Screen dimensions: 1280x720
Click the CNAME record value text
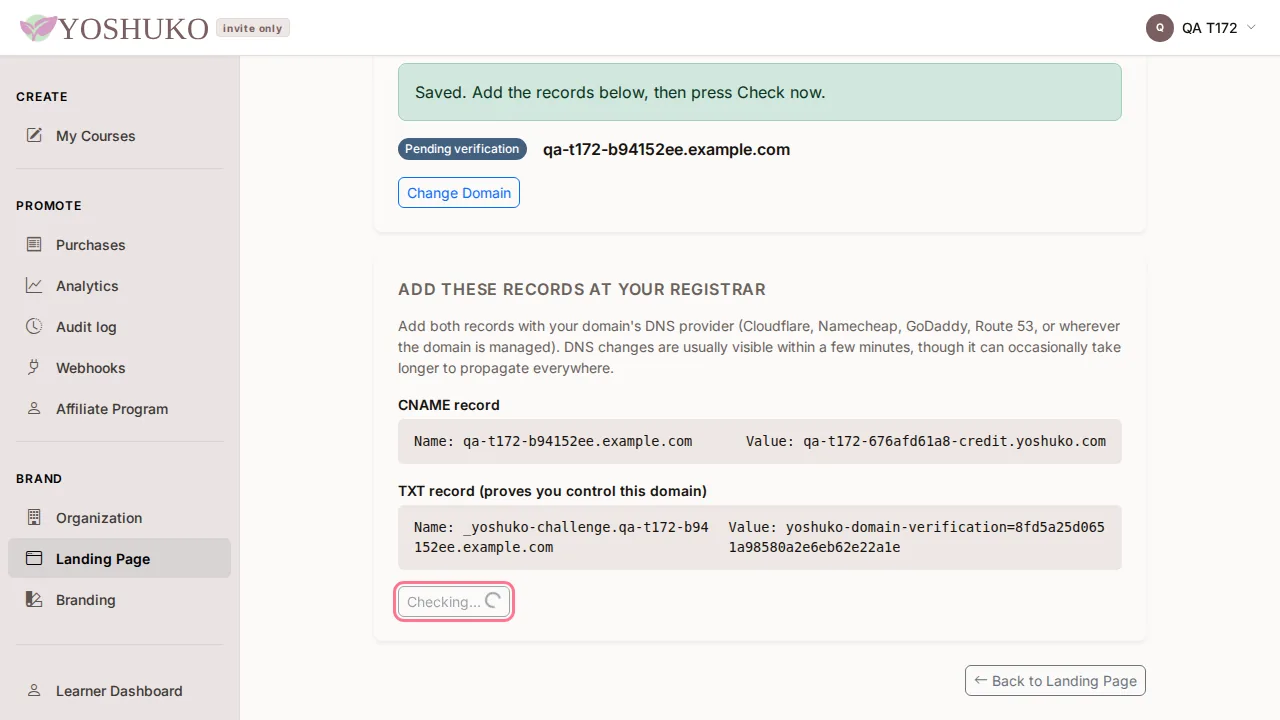tap(926, 441)
